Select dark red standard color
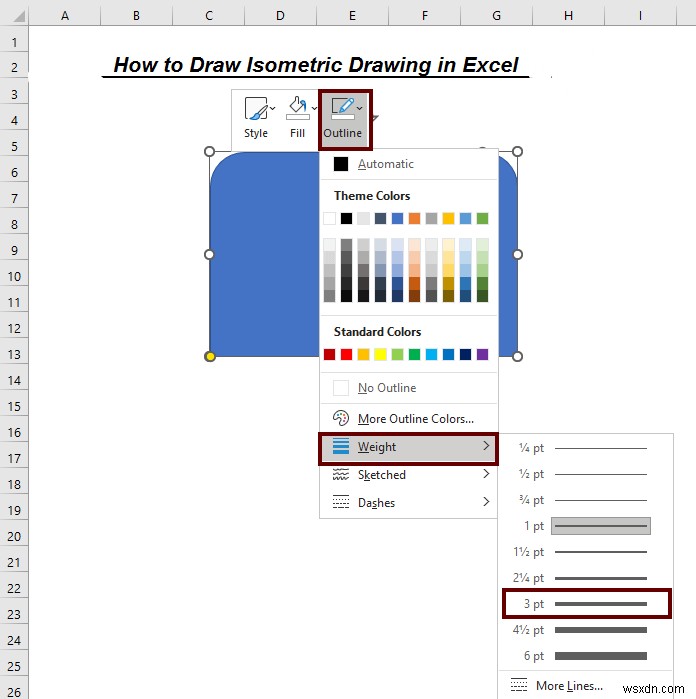The height and width of the screenshot is (699, 696). 329,354
